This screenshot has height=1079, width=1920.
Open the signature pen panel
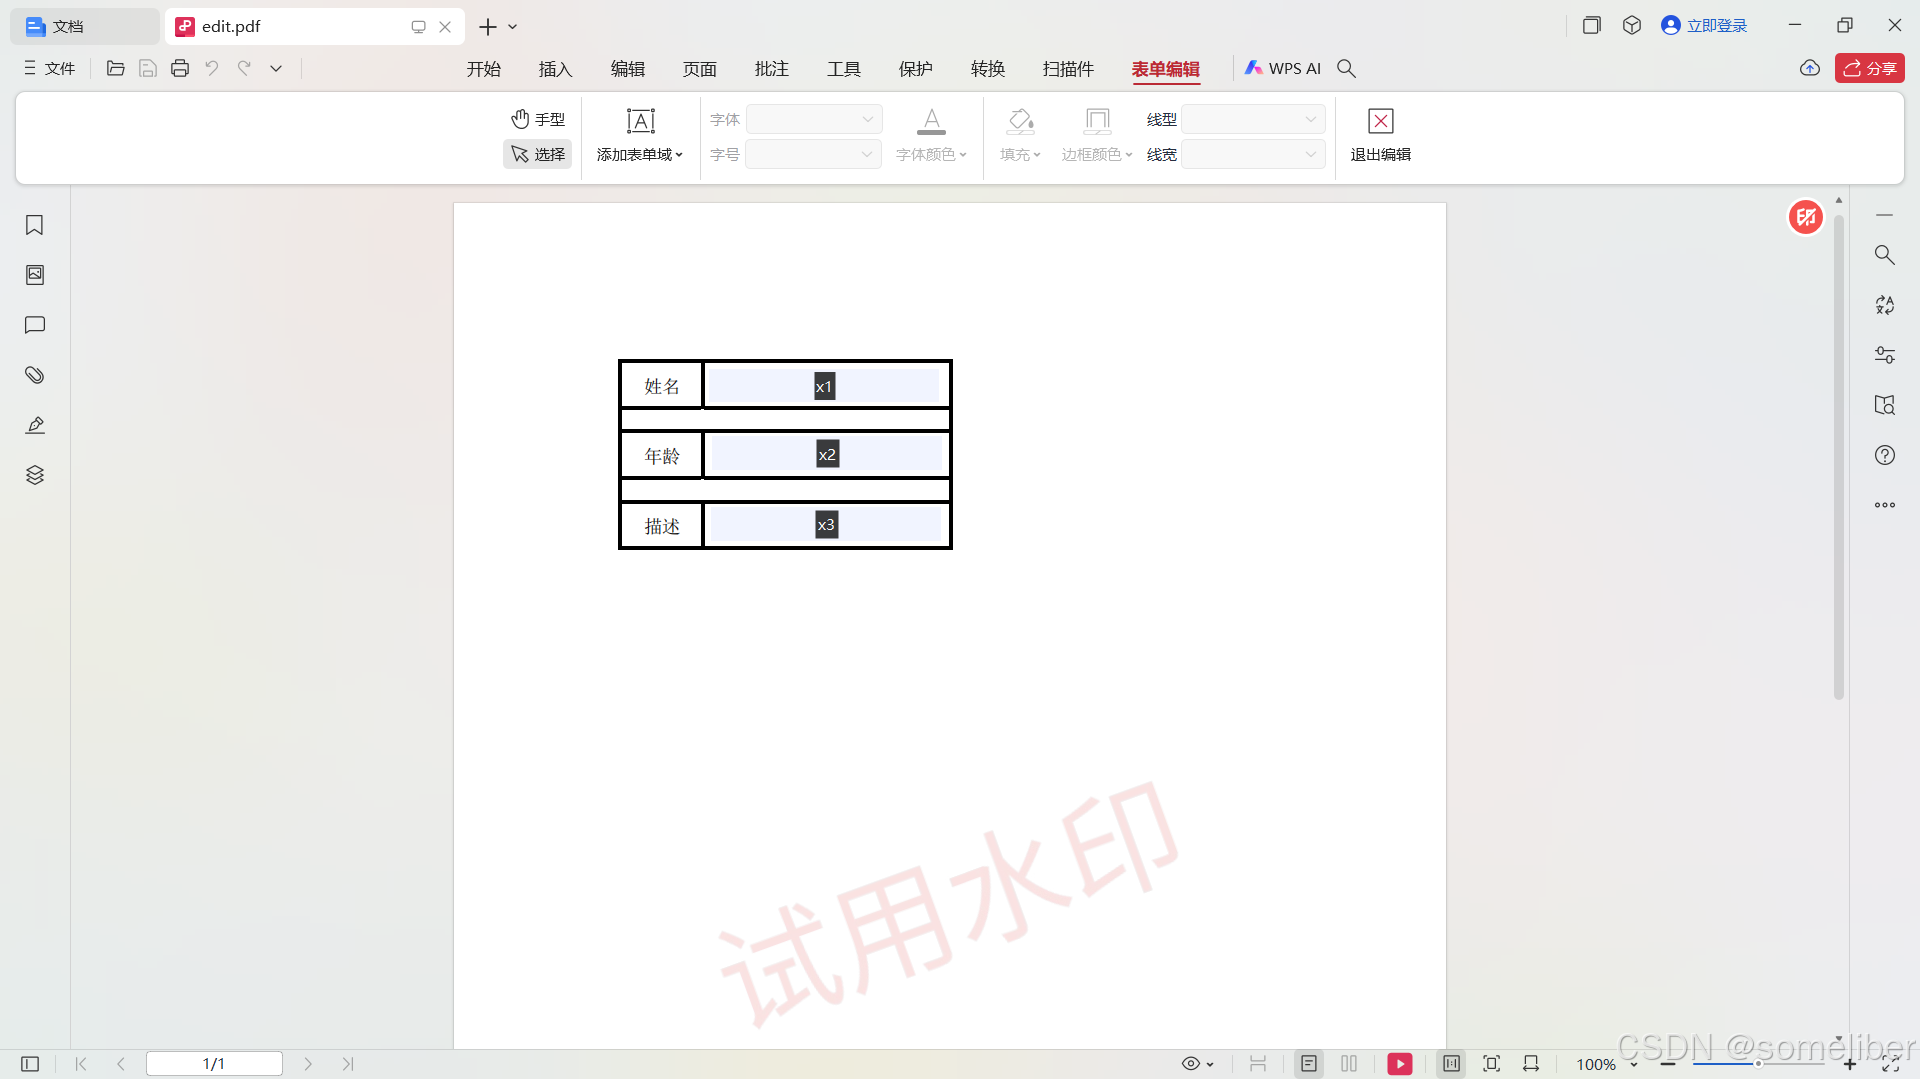point(35,425)
